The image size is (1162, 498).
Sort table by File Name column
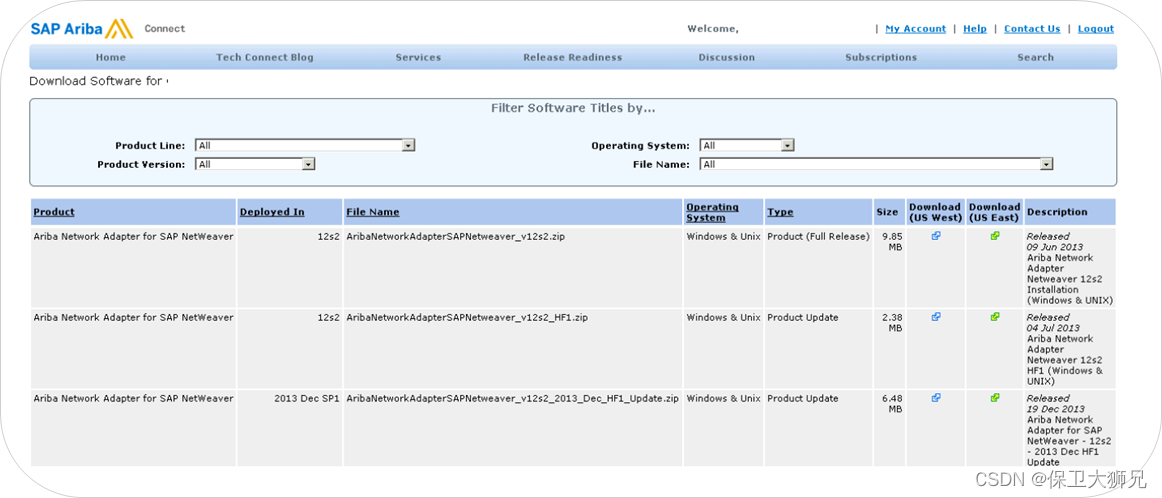373,212
